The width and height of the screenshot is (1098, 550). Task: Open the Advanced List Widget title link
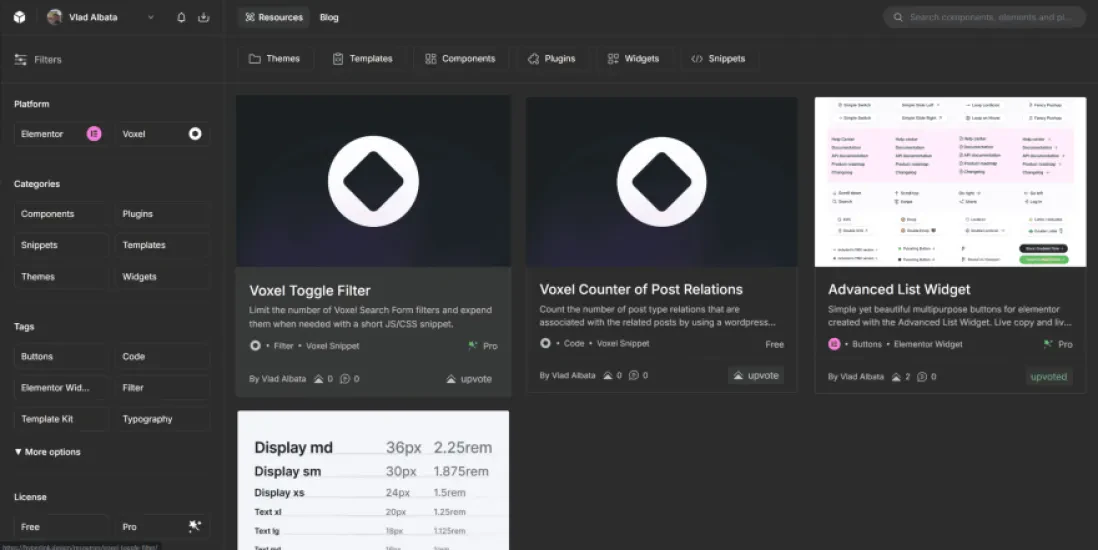(x=899, y=289)
